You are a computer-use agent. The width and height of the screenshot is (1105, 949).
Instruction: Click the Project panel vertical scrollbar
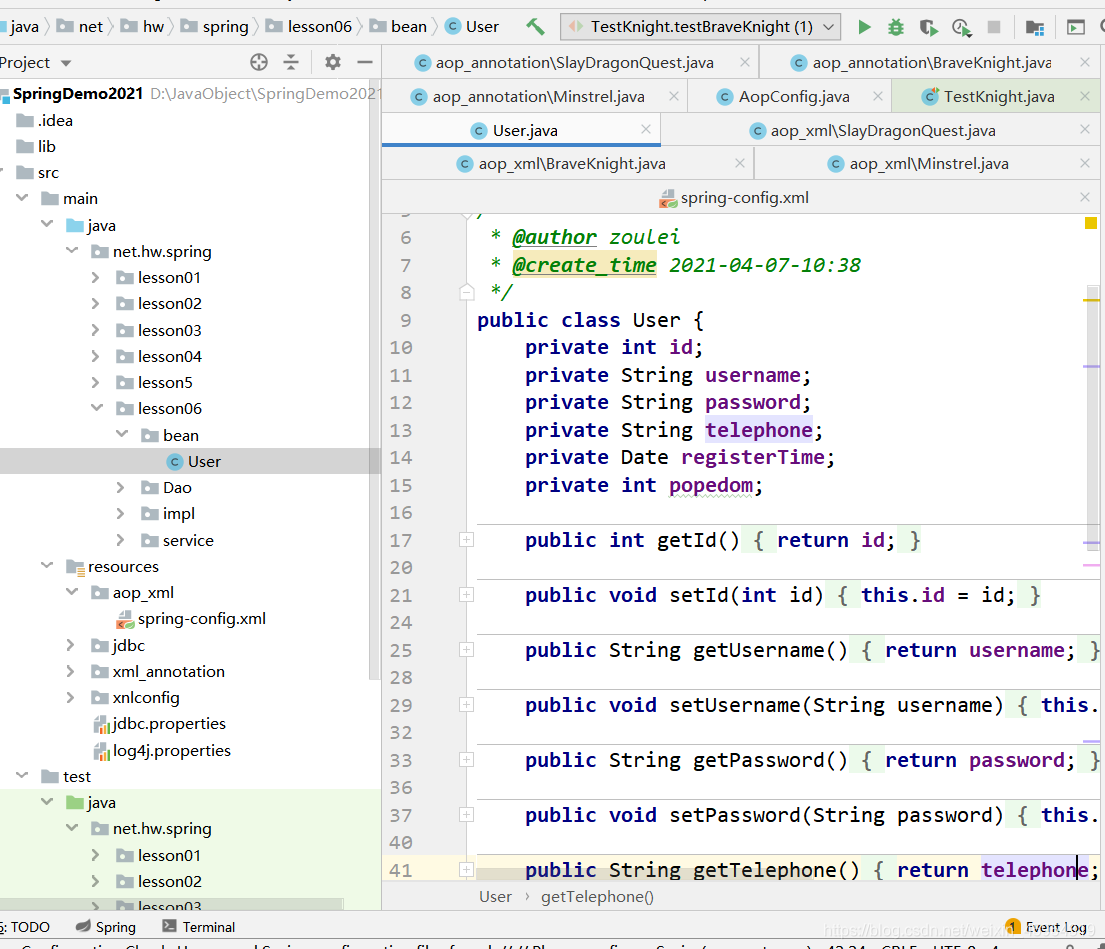(374, 380)
